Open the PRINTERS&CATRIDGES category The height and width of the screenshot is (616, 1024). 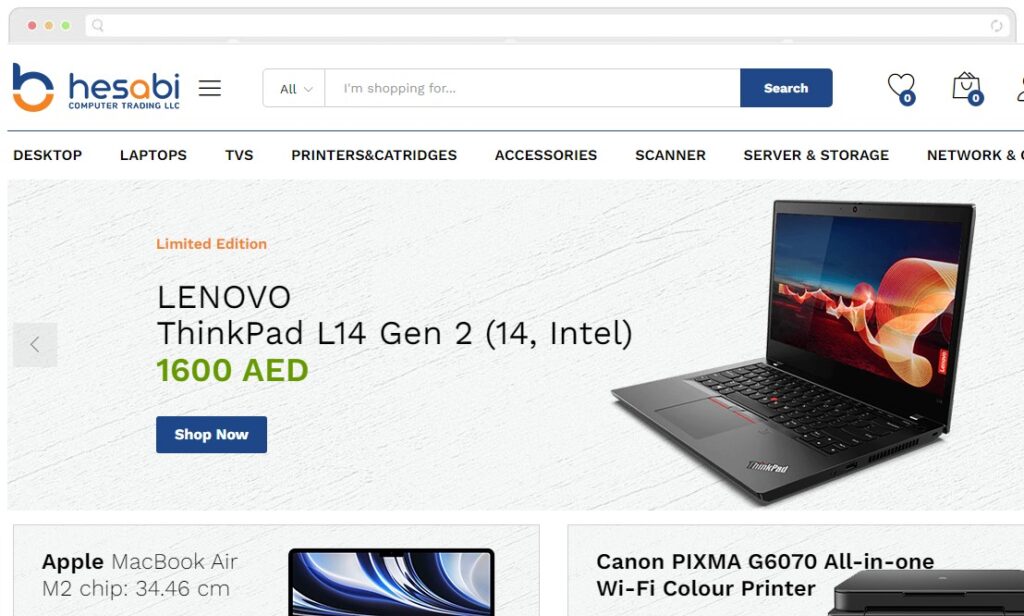[x=374, y=155]
